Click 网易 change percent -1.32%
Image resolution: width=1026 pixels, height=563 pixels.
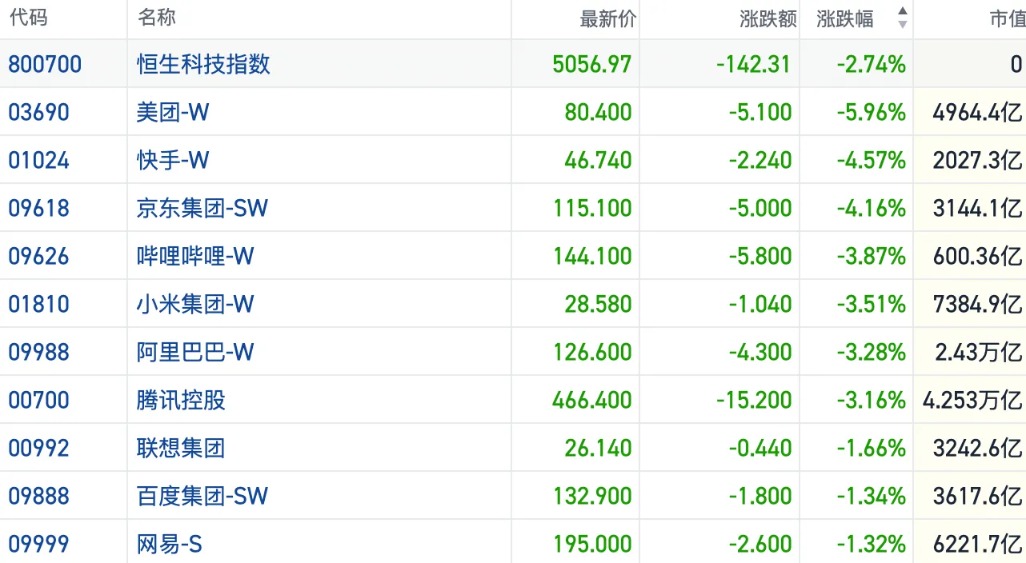point(872,544)
